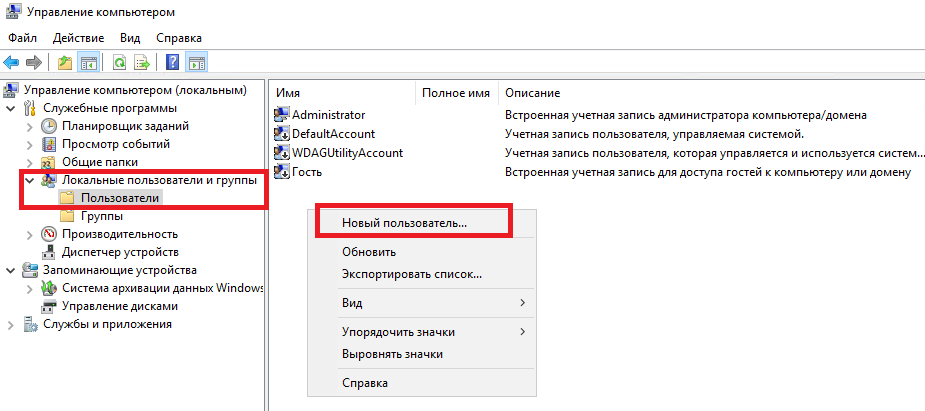The image size is (925, 411).
Task: Click the Up one level folder icon
Action: (x=65, y=62)
